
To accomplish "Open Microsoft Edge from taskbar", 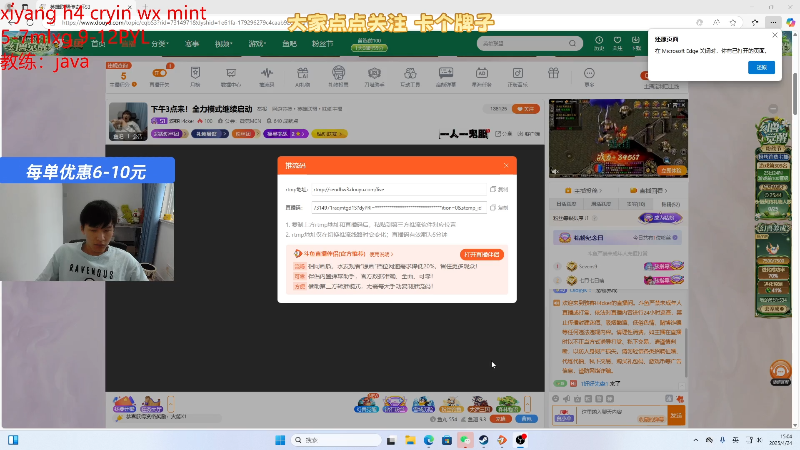I will 429,440.
